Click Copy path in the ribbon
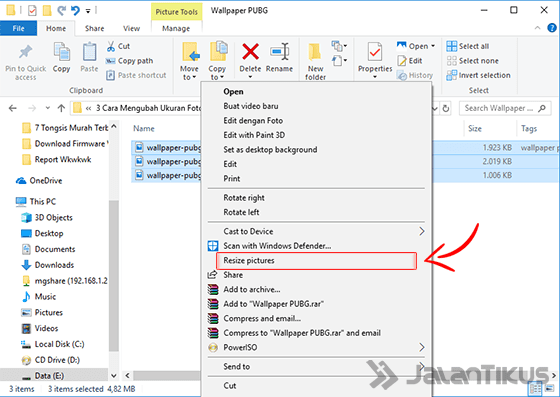The width and height of the screenshot is (560, 397). (129, 61)
